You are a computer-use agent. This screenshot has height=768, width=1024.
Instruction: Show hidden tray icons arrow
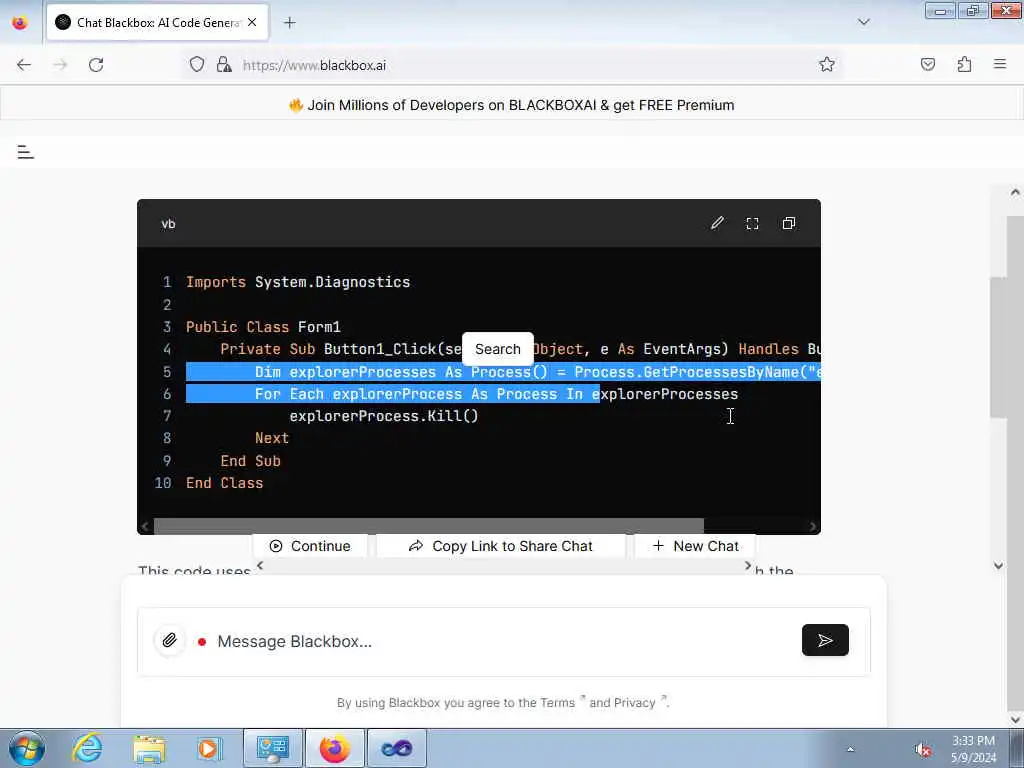[x=850, y=749]
